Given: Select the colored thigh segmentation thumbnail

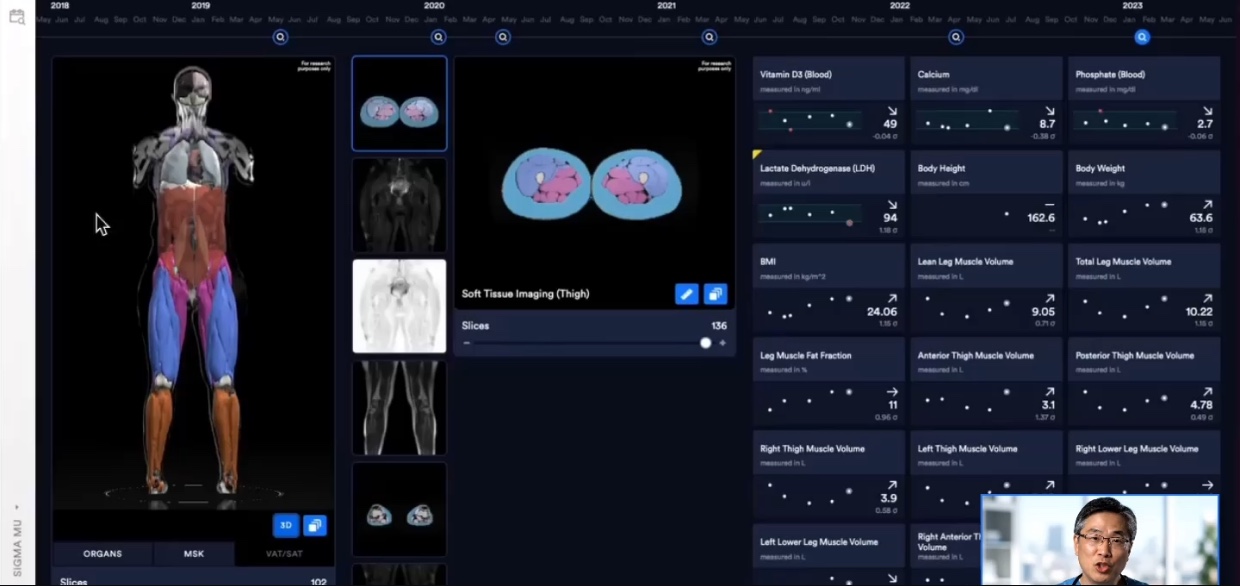Looking at the screenshot, I should (x=399, y=104).
